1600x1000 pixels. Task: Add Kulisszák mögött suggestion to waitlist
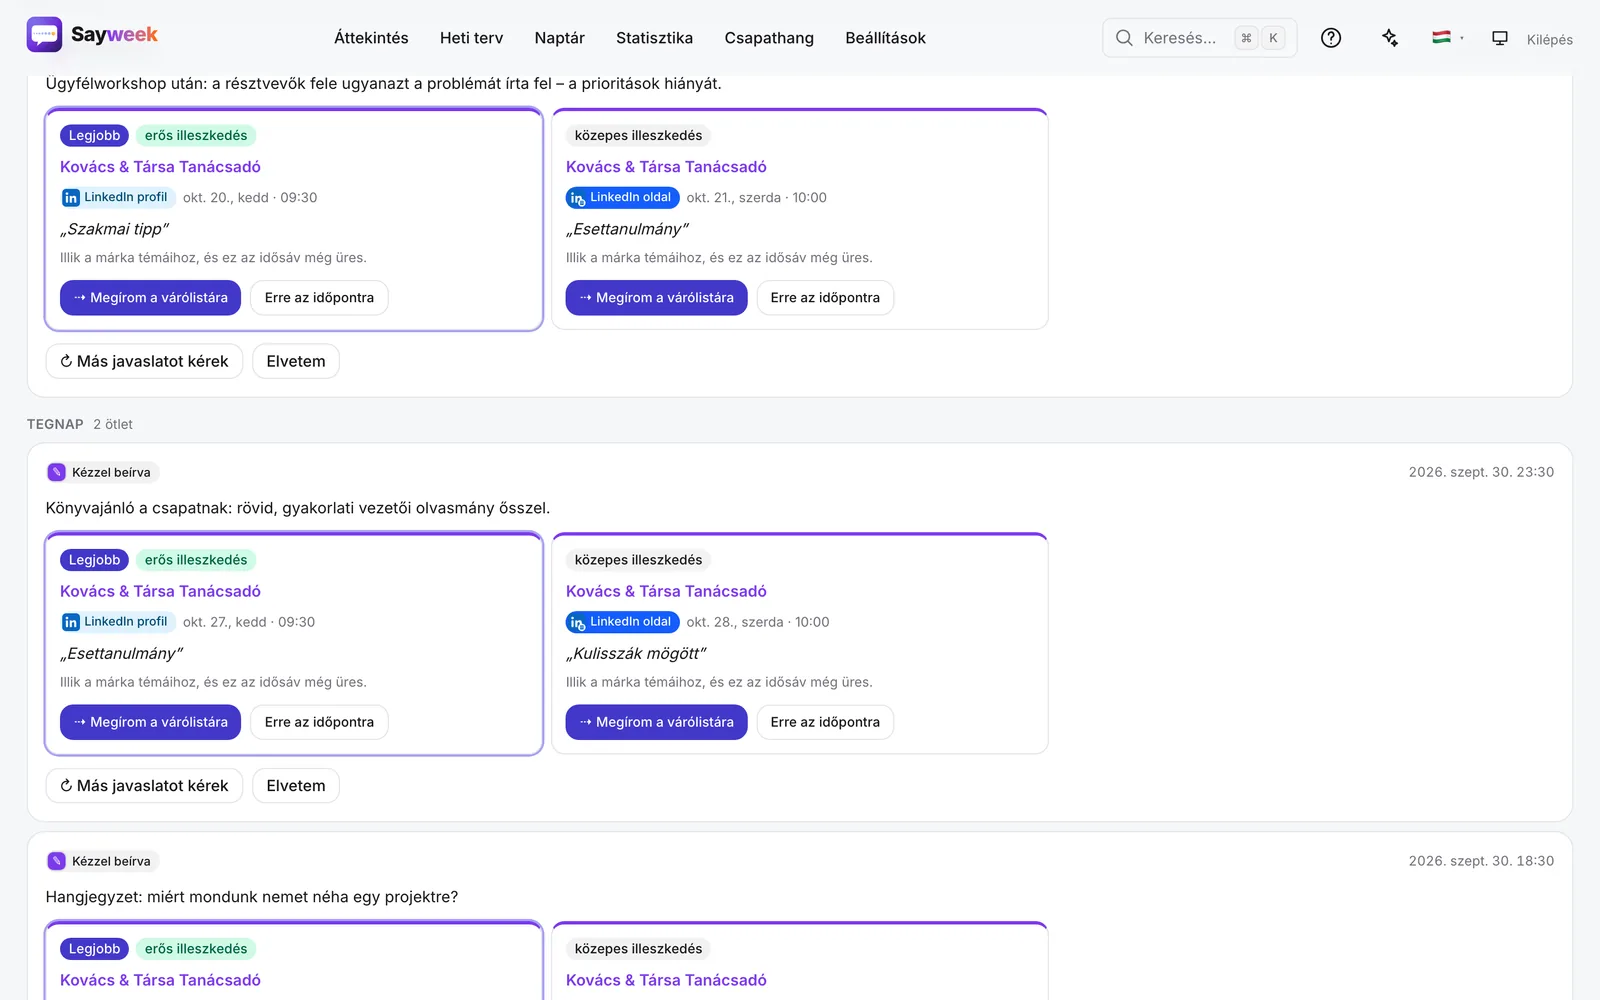pos(656,722)
